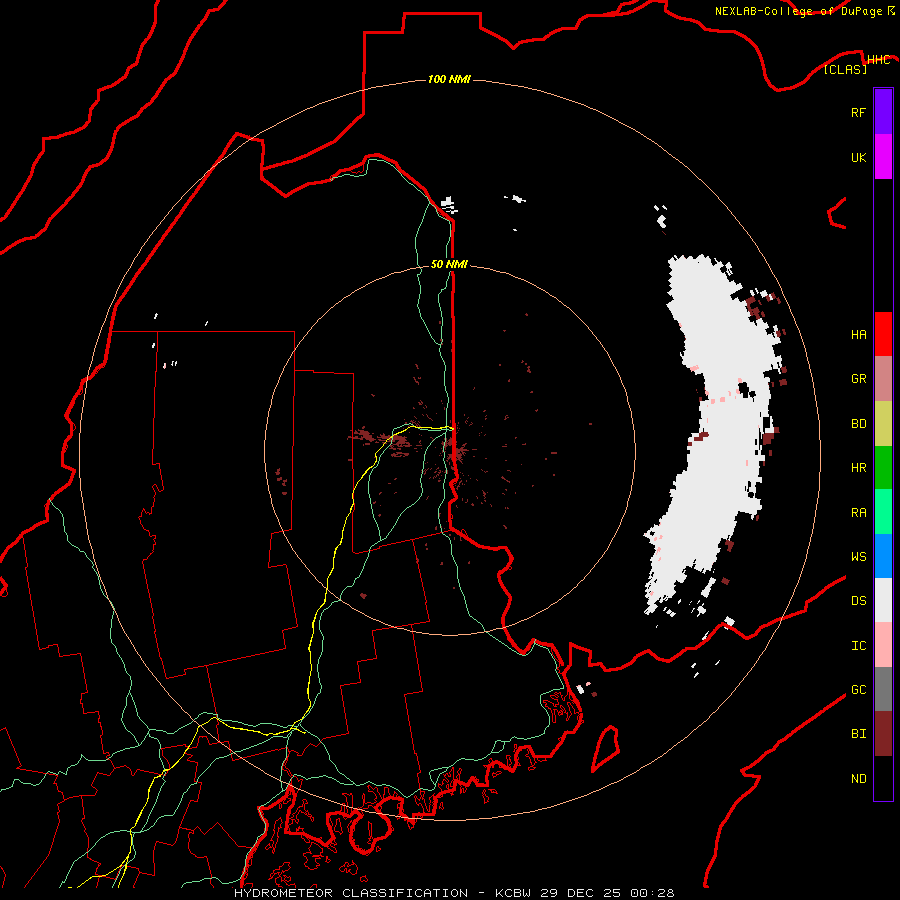Click the 100 NMI range ring label
900x900 pixels.
point(449,79)
